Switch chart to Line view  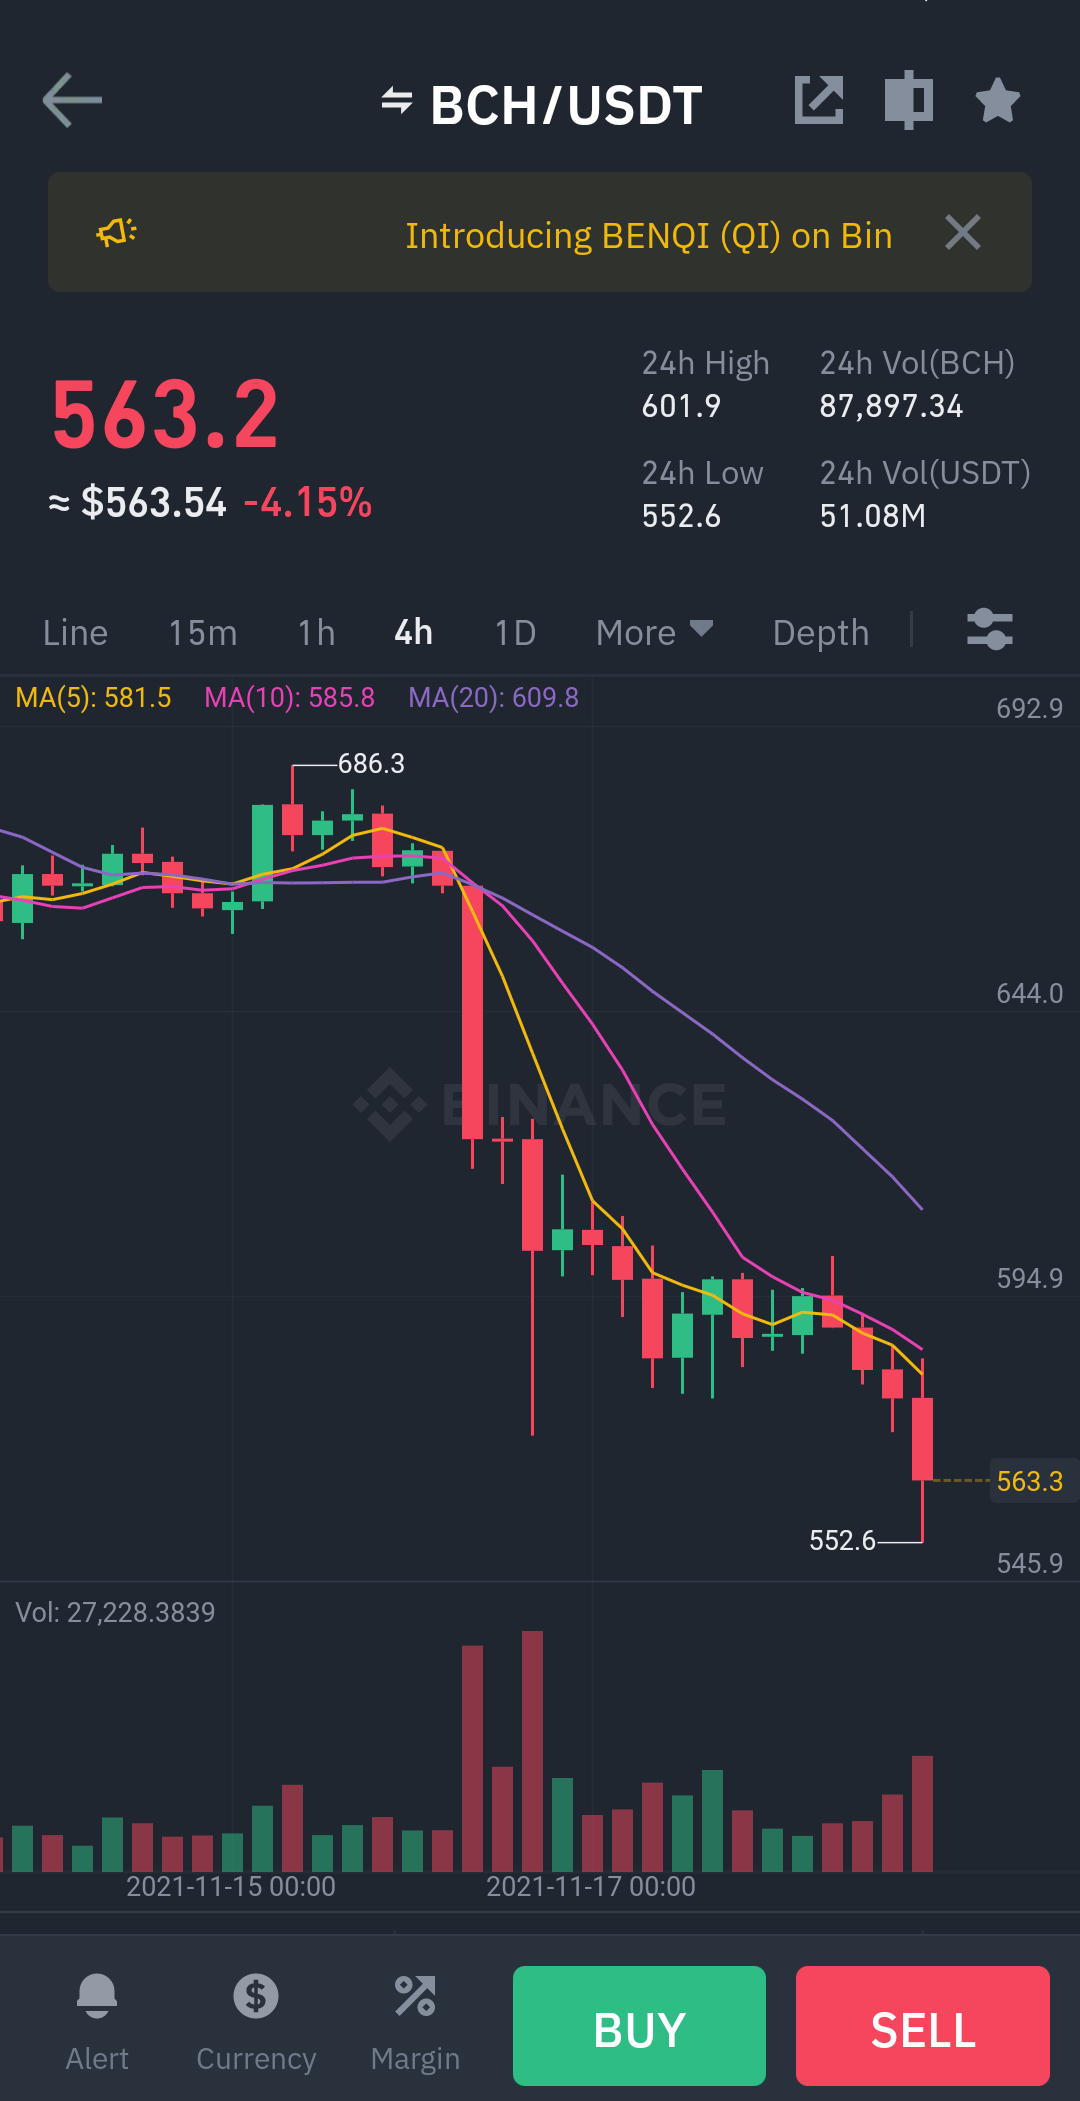pos(75,632)
